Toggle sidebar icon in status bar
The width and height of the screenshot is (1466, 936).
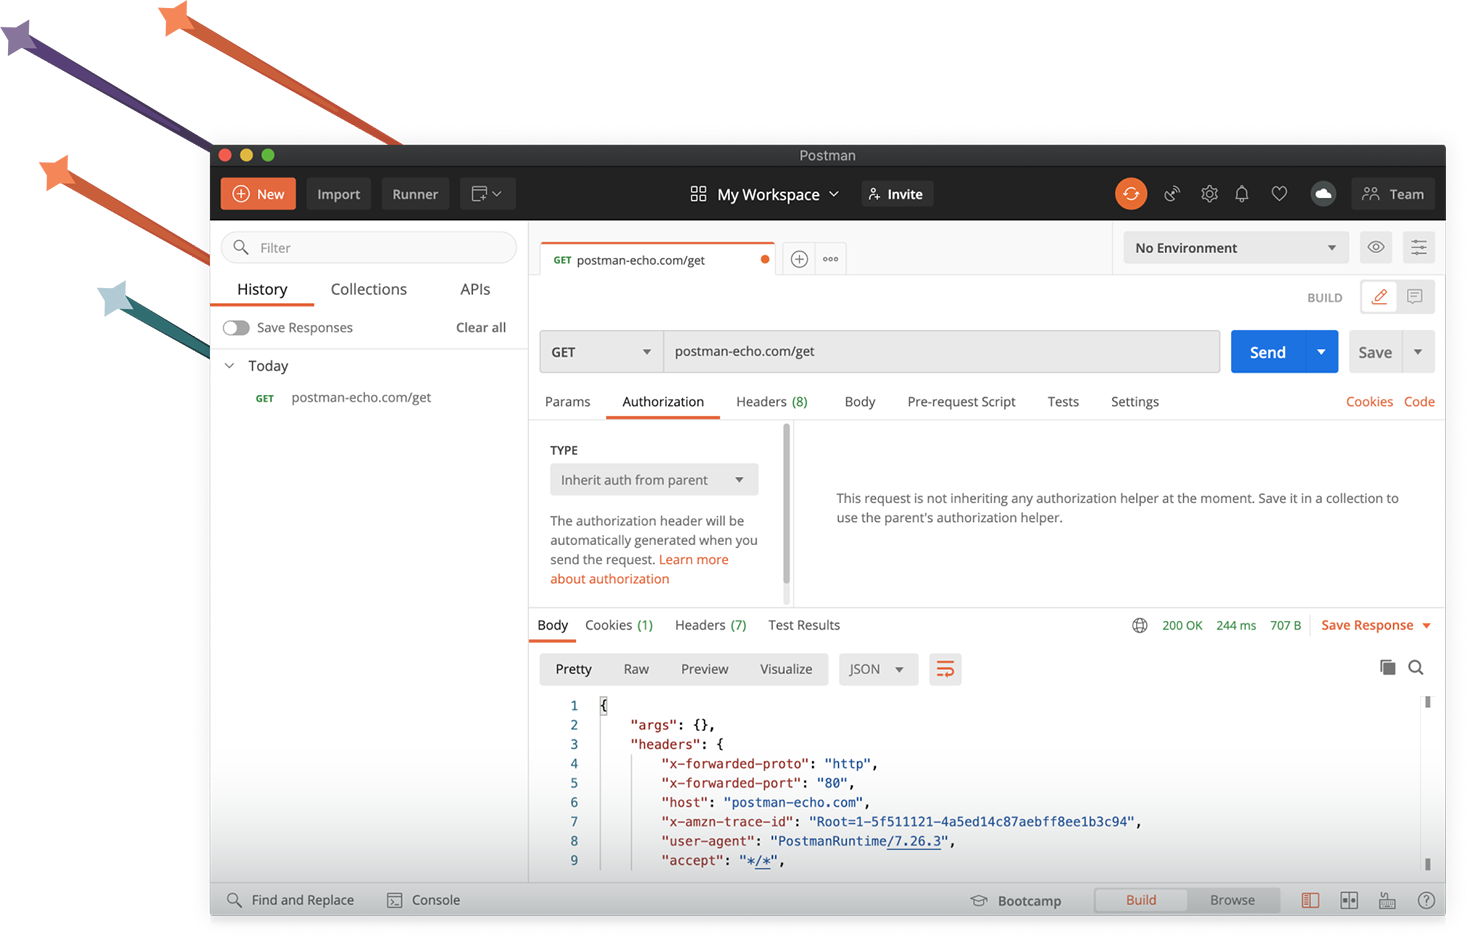coord(1310,900)
